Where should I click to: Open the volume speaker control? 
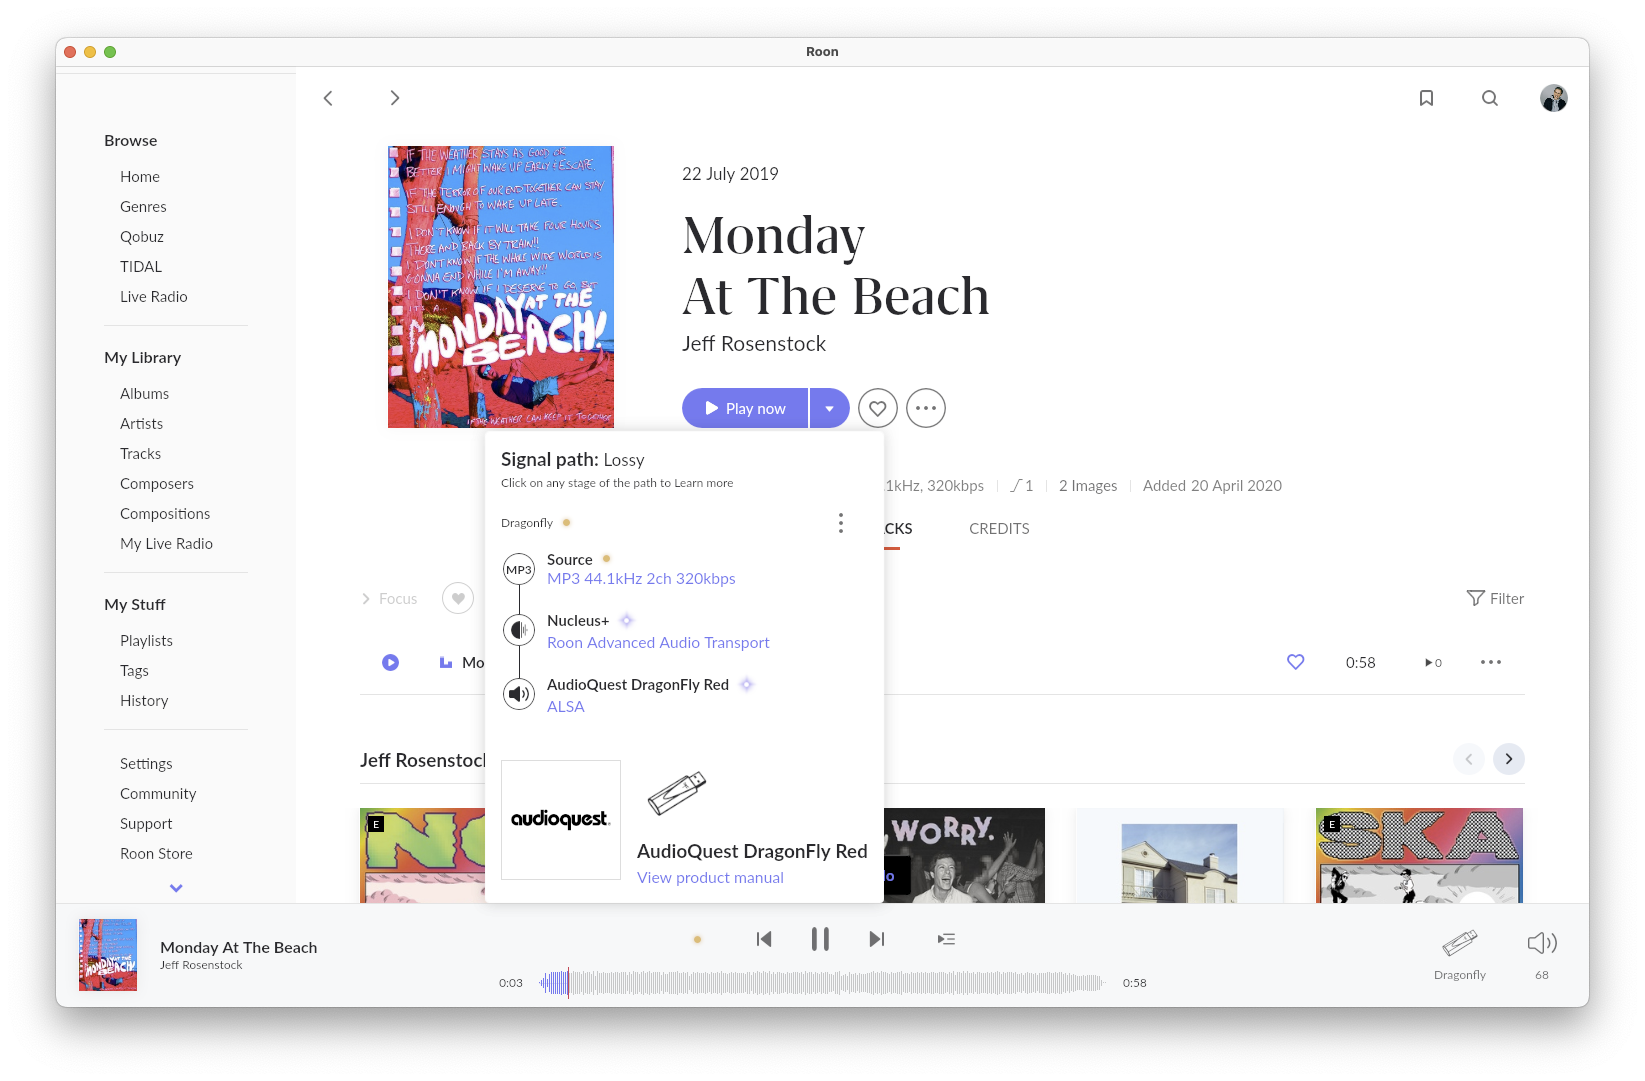(1542, 943)
